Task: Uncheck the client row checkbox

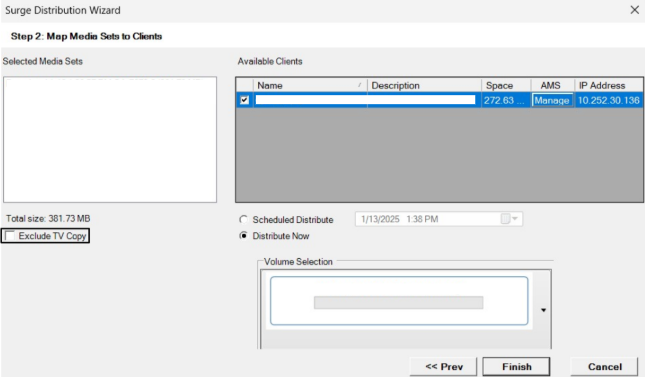Action: [244, 100]
